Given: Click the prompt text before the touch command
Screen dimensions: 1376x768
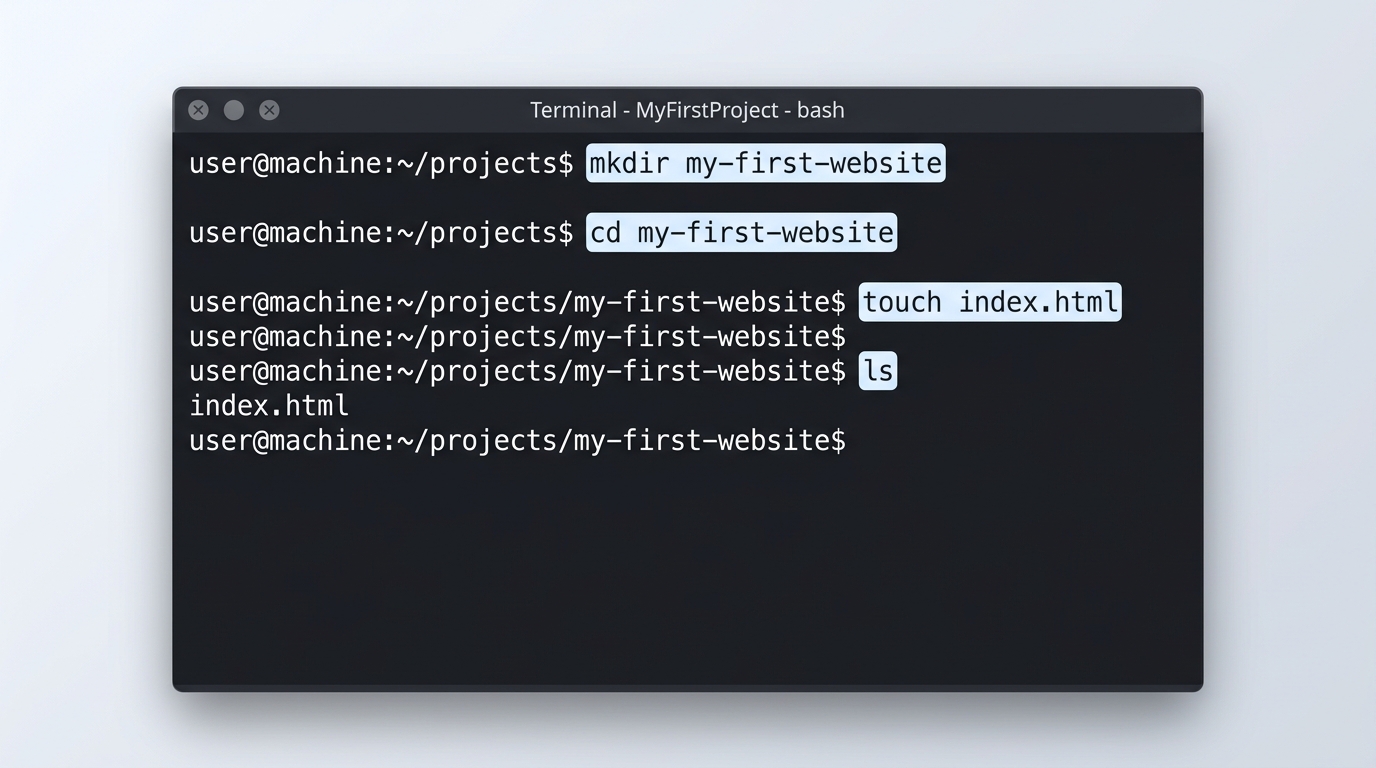Looking at the screenshot, I should [x=517, y=302].
